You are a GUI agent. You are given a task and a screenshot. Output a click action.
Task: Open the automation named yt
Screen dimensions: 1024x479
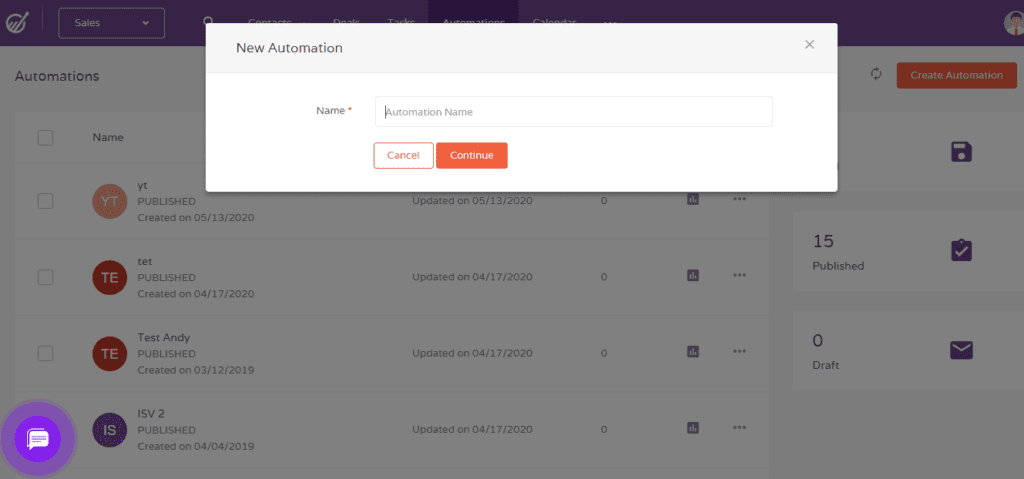pos(143,186)
